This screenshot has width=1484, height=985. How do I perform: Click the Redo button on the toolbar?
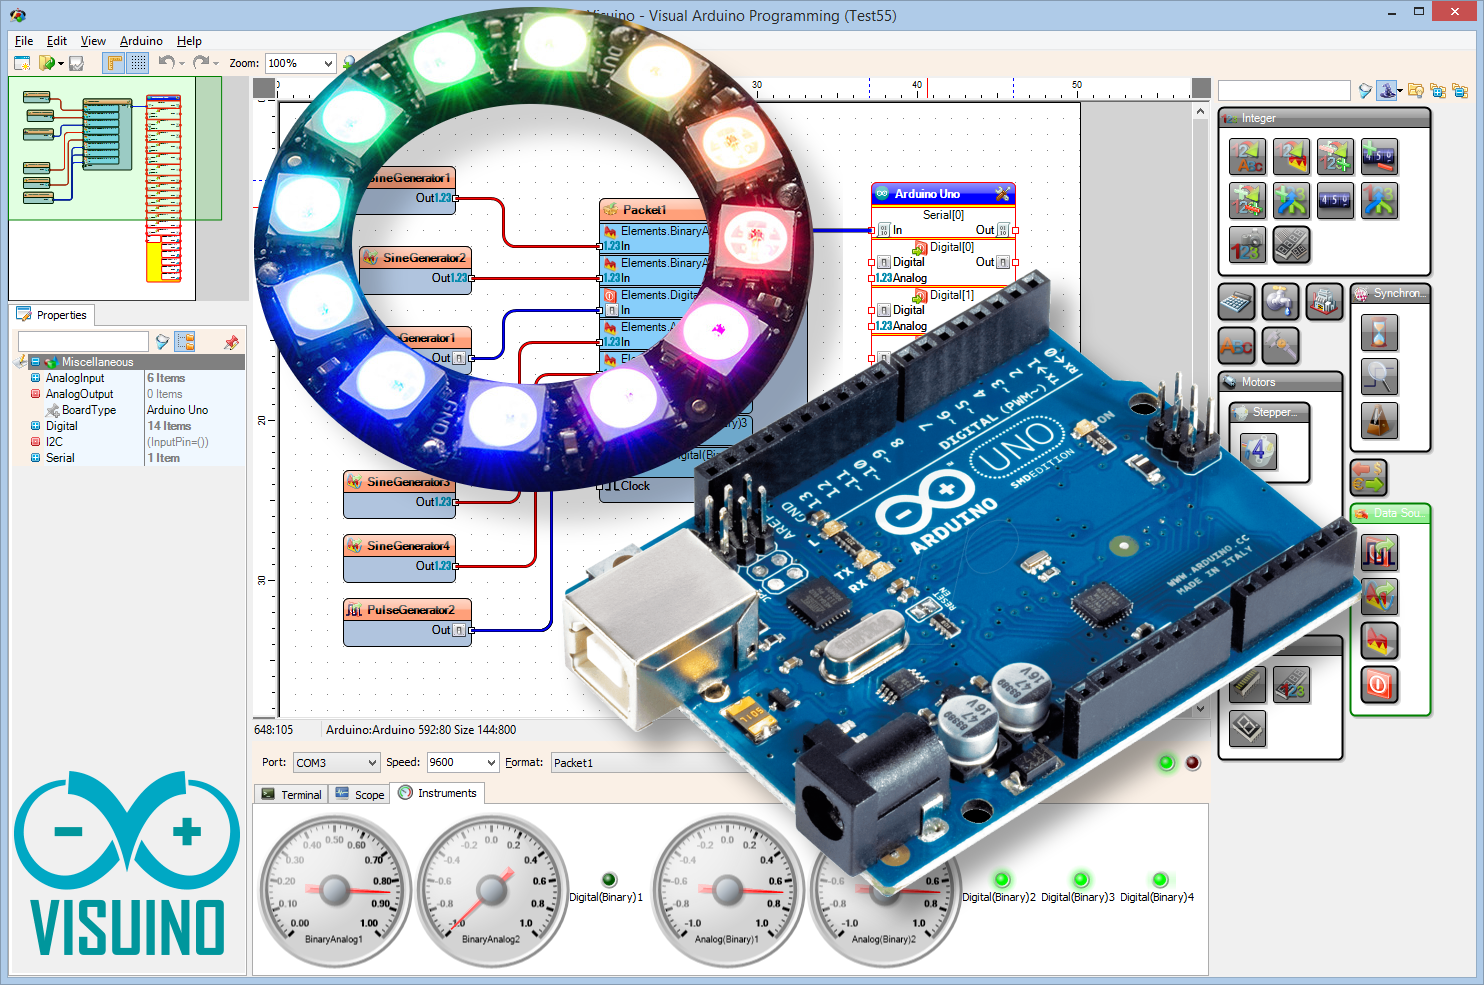[x=199, y=62]
